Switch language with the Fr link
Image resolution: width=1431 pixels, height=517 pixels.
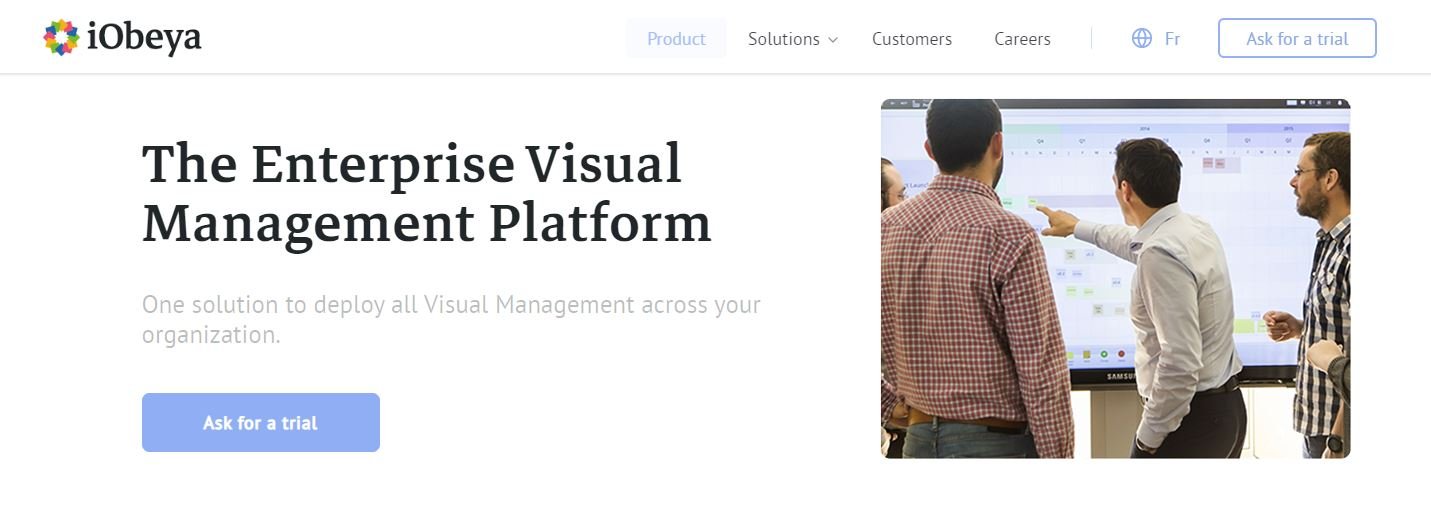1172,39
